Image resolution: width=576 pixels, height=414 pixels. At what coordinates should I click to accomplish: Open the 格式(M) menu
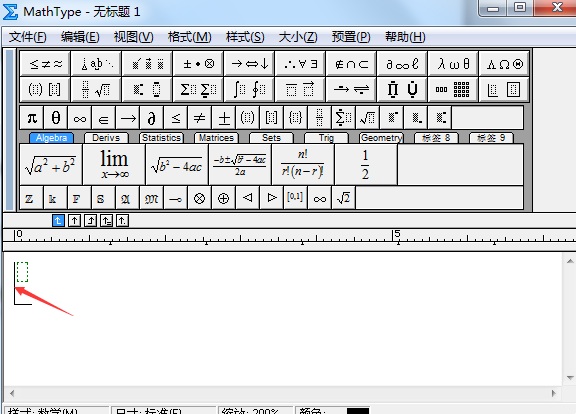pyautogui.click(x=190, y=37)
